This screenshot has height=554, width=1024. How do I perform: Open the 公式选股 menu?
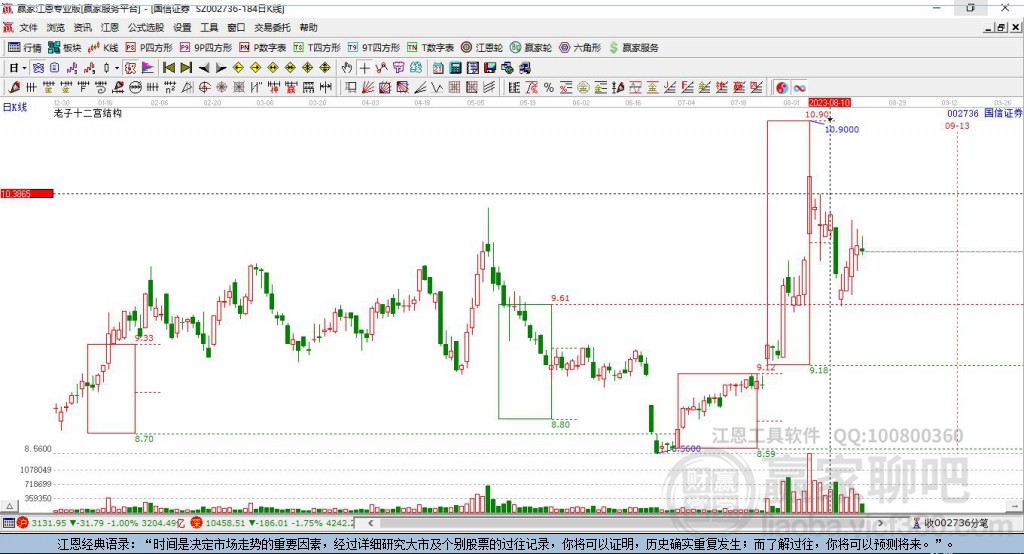[x=146, y=27]
